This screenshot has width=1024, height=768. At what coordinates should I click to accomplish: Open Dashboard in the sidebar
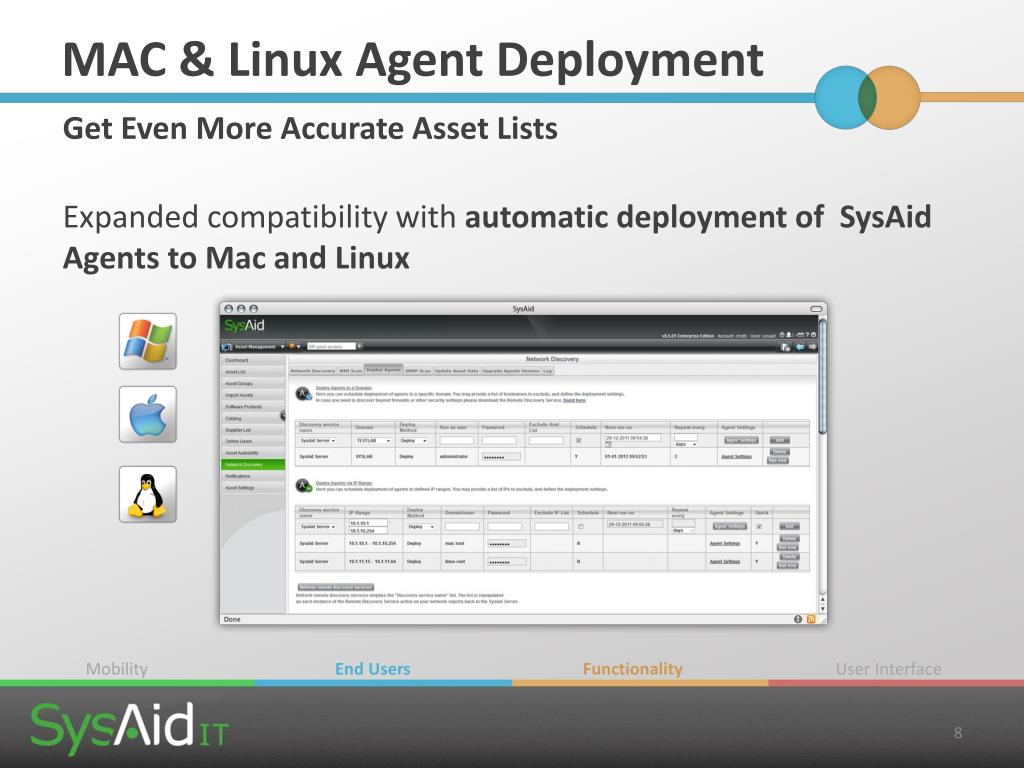click(x=253, y=360)
